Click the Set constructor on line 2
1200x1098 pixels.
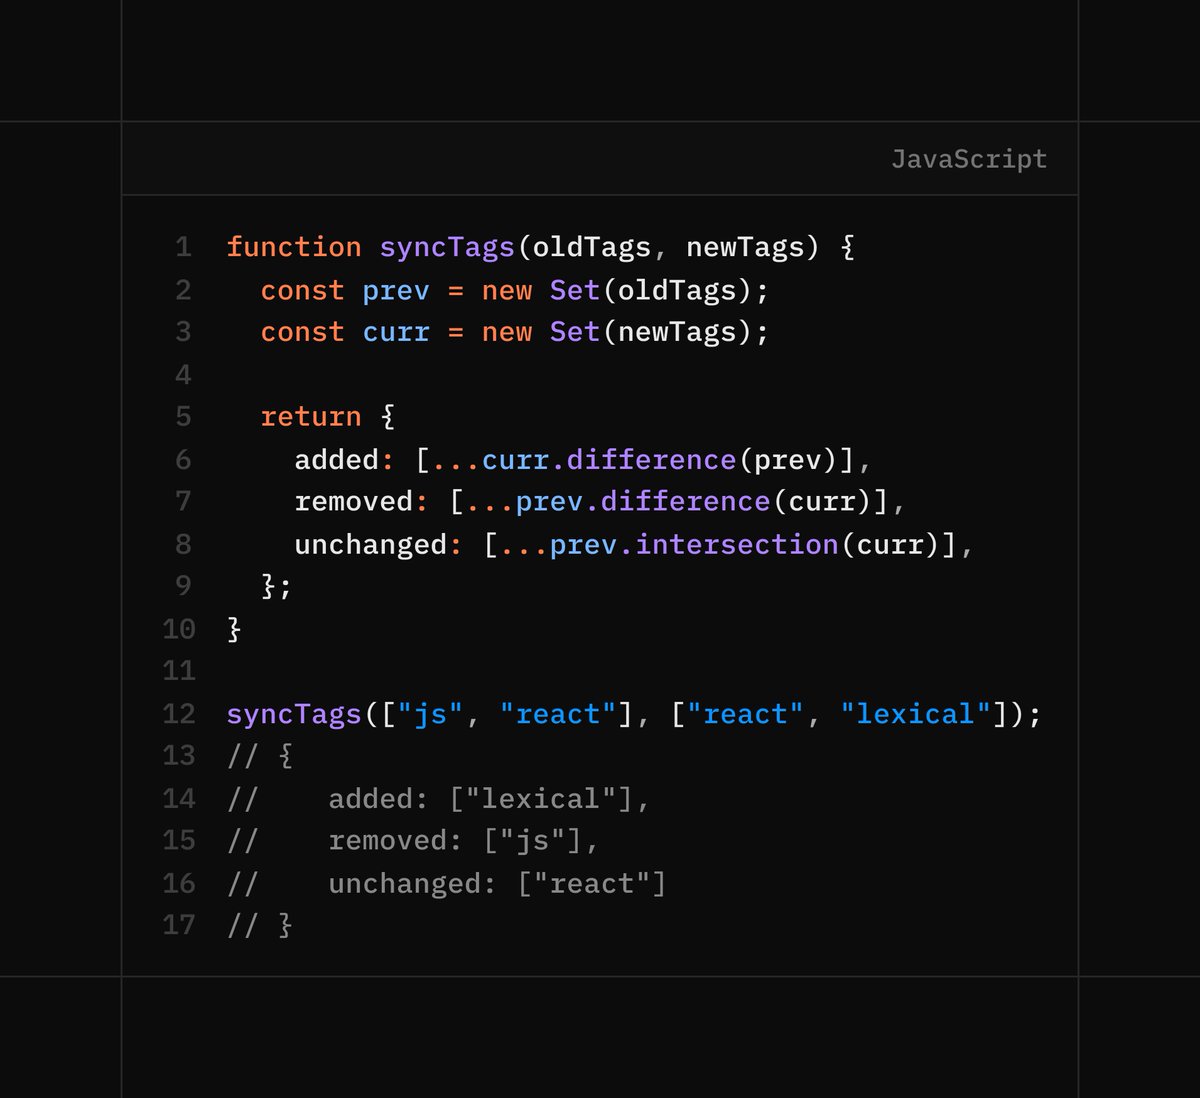click(x=573, y=290)
